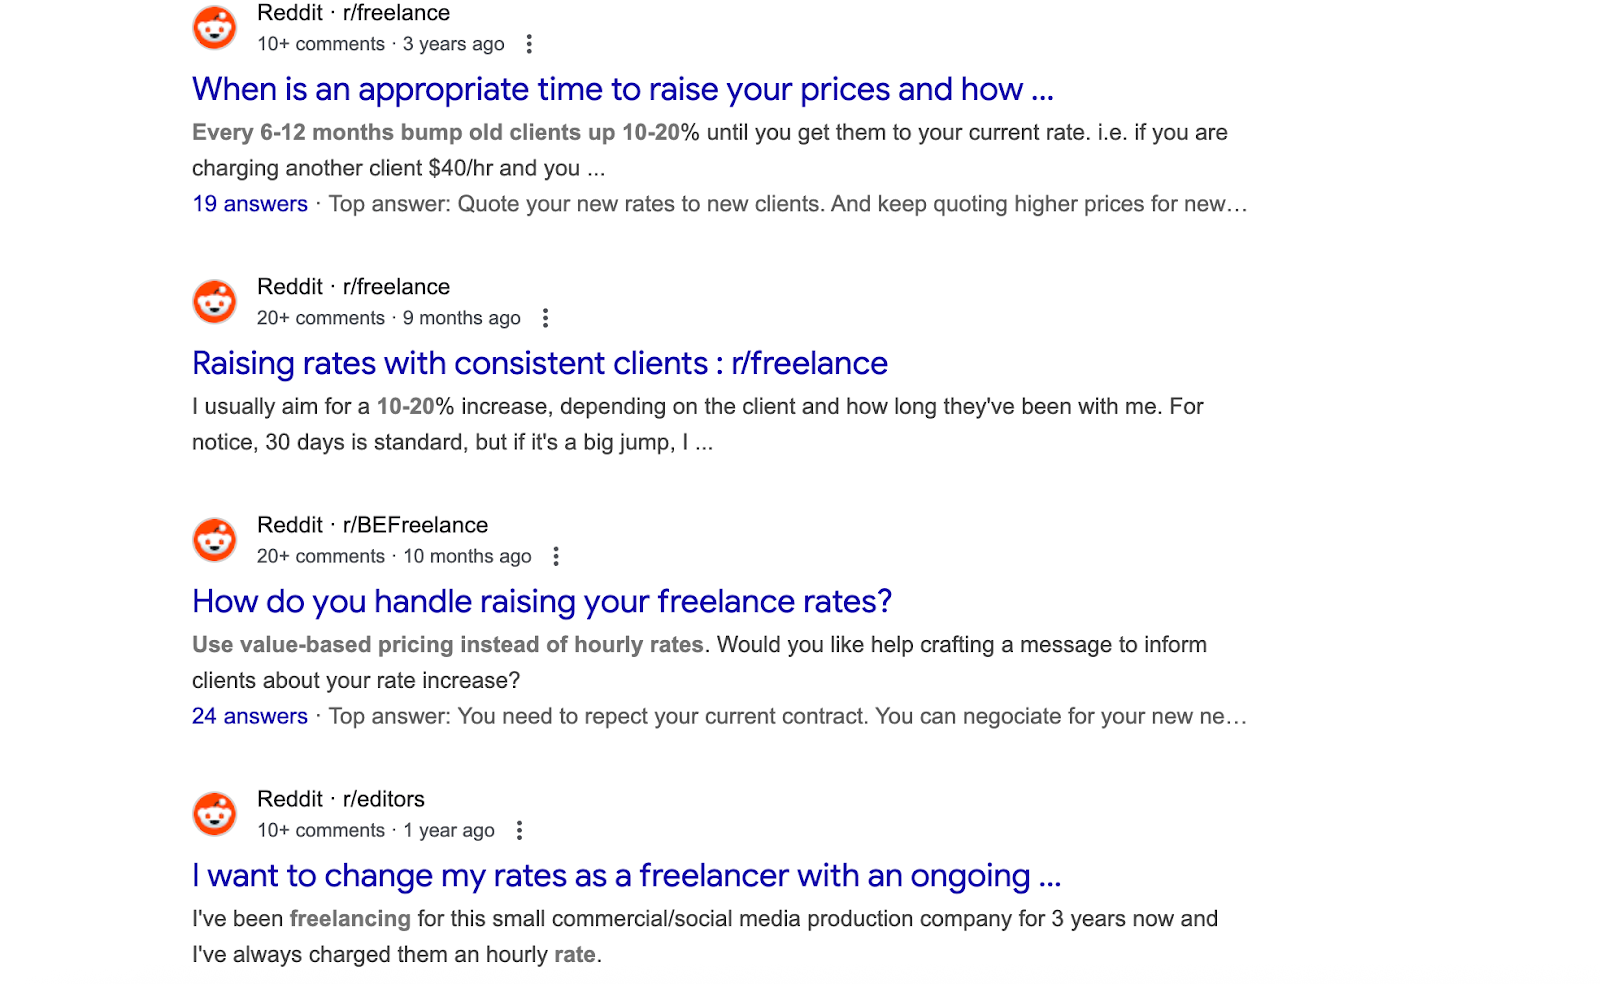1600x984 pixels.
Task: Click the Reddit icon next to the r/editors result
Action: click(x=214, y=813)
